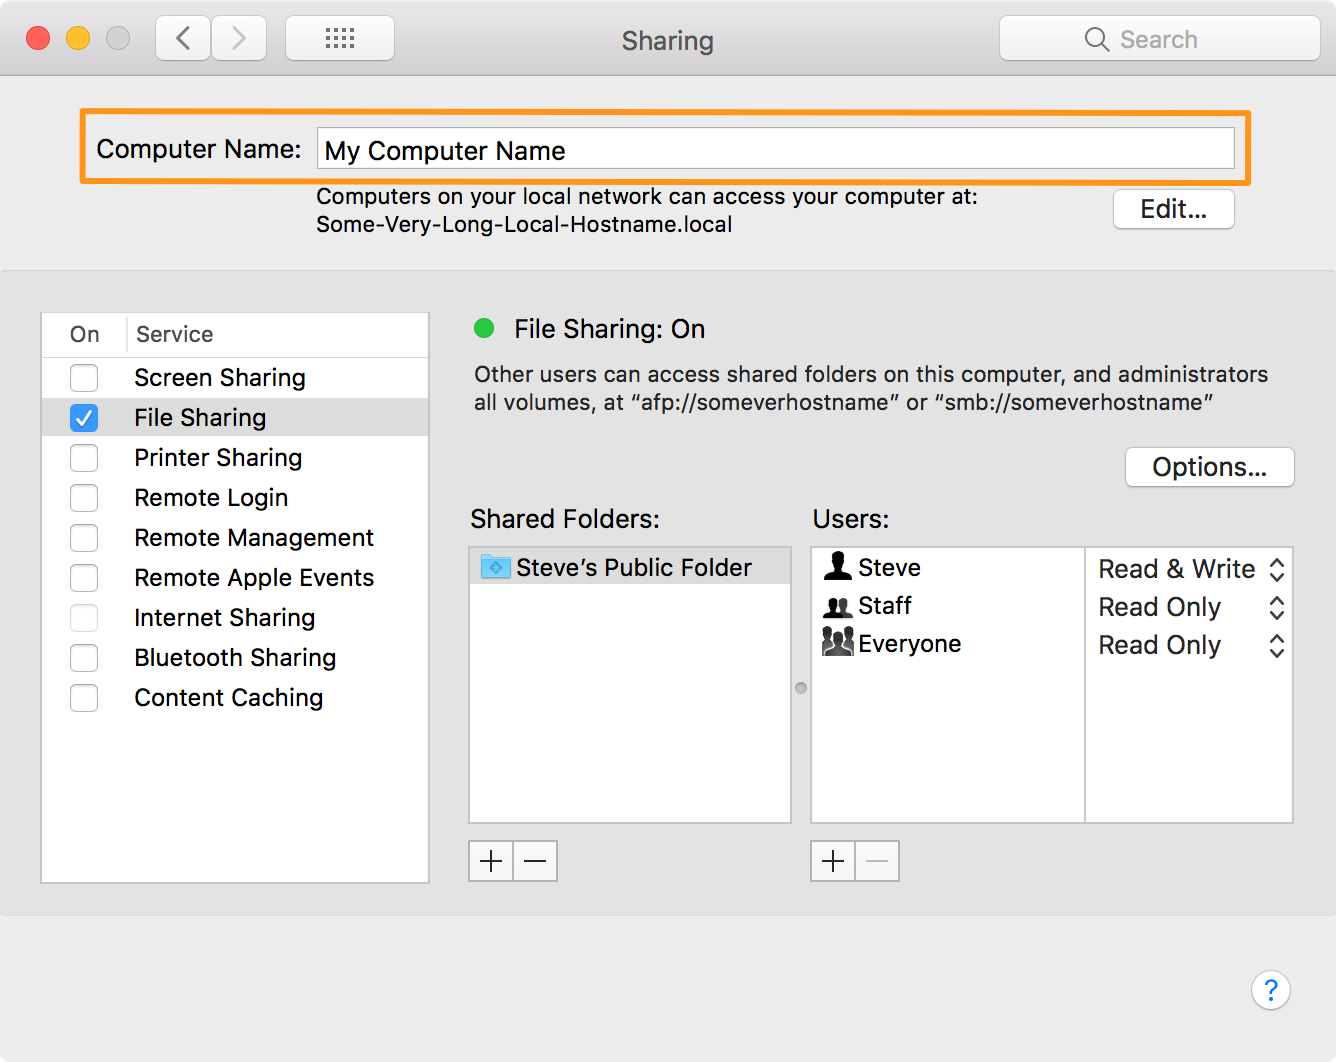The image size is (1336, 1062).
Task: Show all preferences with the grid icon
Action: 340,39
